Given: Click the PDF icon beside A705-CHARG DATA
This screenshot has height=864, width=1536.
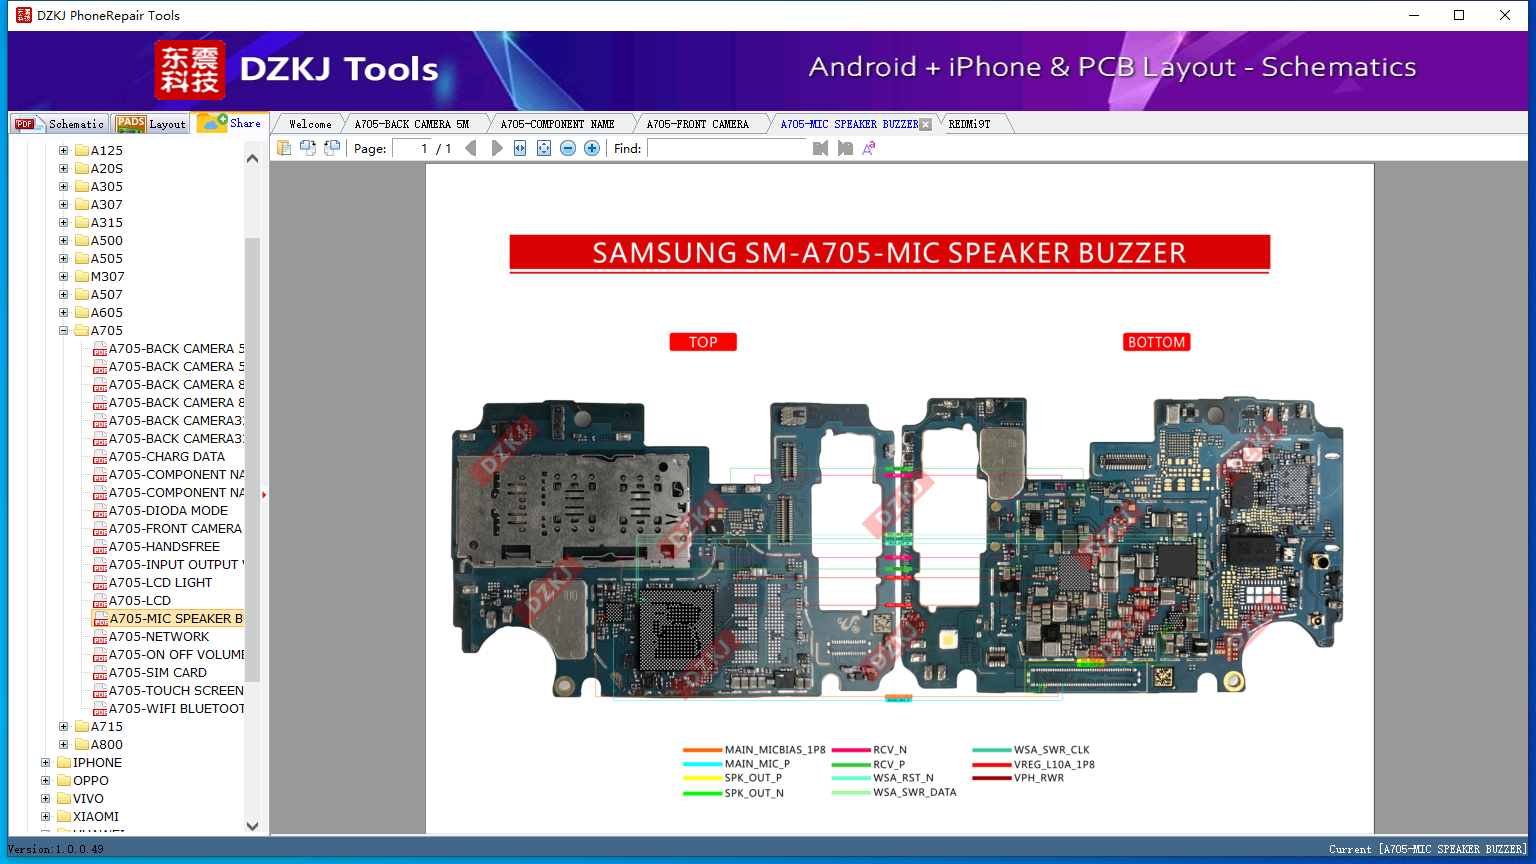Looking at the screenshot, I should coord(100,457).
